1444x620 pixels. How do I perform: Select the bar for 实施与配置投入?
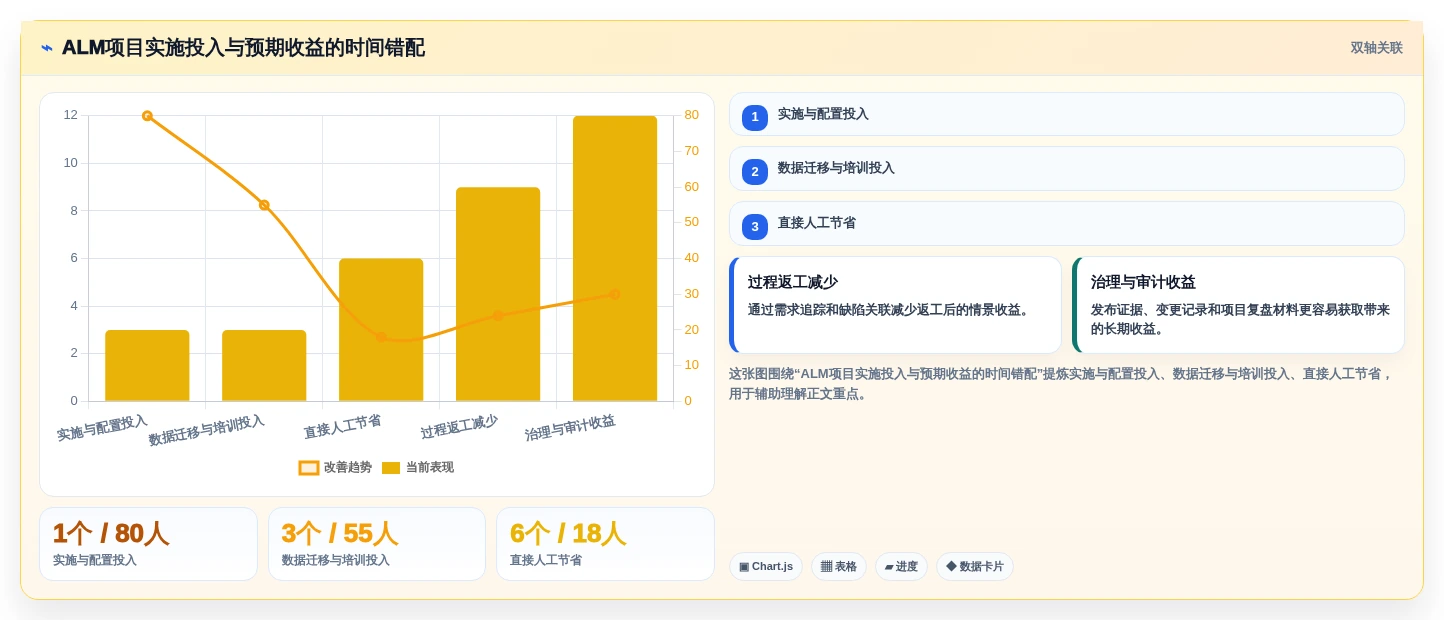click(147, 366)
